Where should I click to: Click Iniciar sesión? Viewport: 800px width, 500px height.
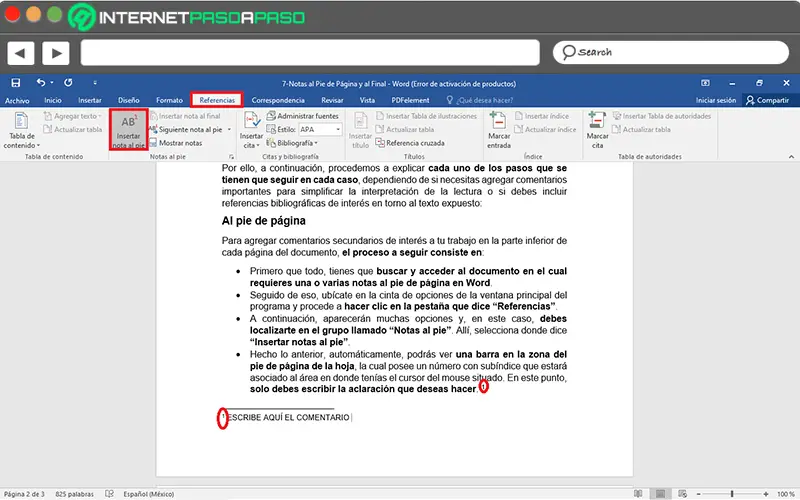pos(716,101)
